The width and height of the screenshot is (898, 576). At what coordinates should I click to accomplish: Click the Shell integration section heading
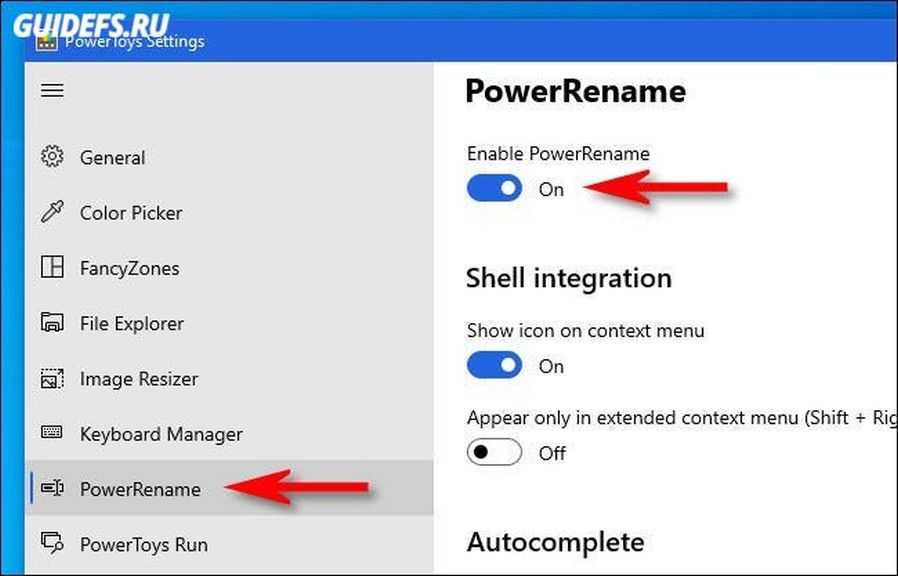(x=568, y=277)
